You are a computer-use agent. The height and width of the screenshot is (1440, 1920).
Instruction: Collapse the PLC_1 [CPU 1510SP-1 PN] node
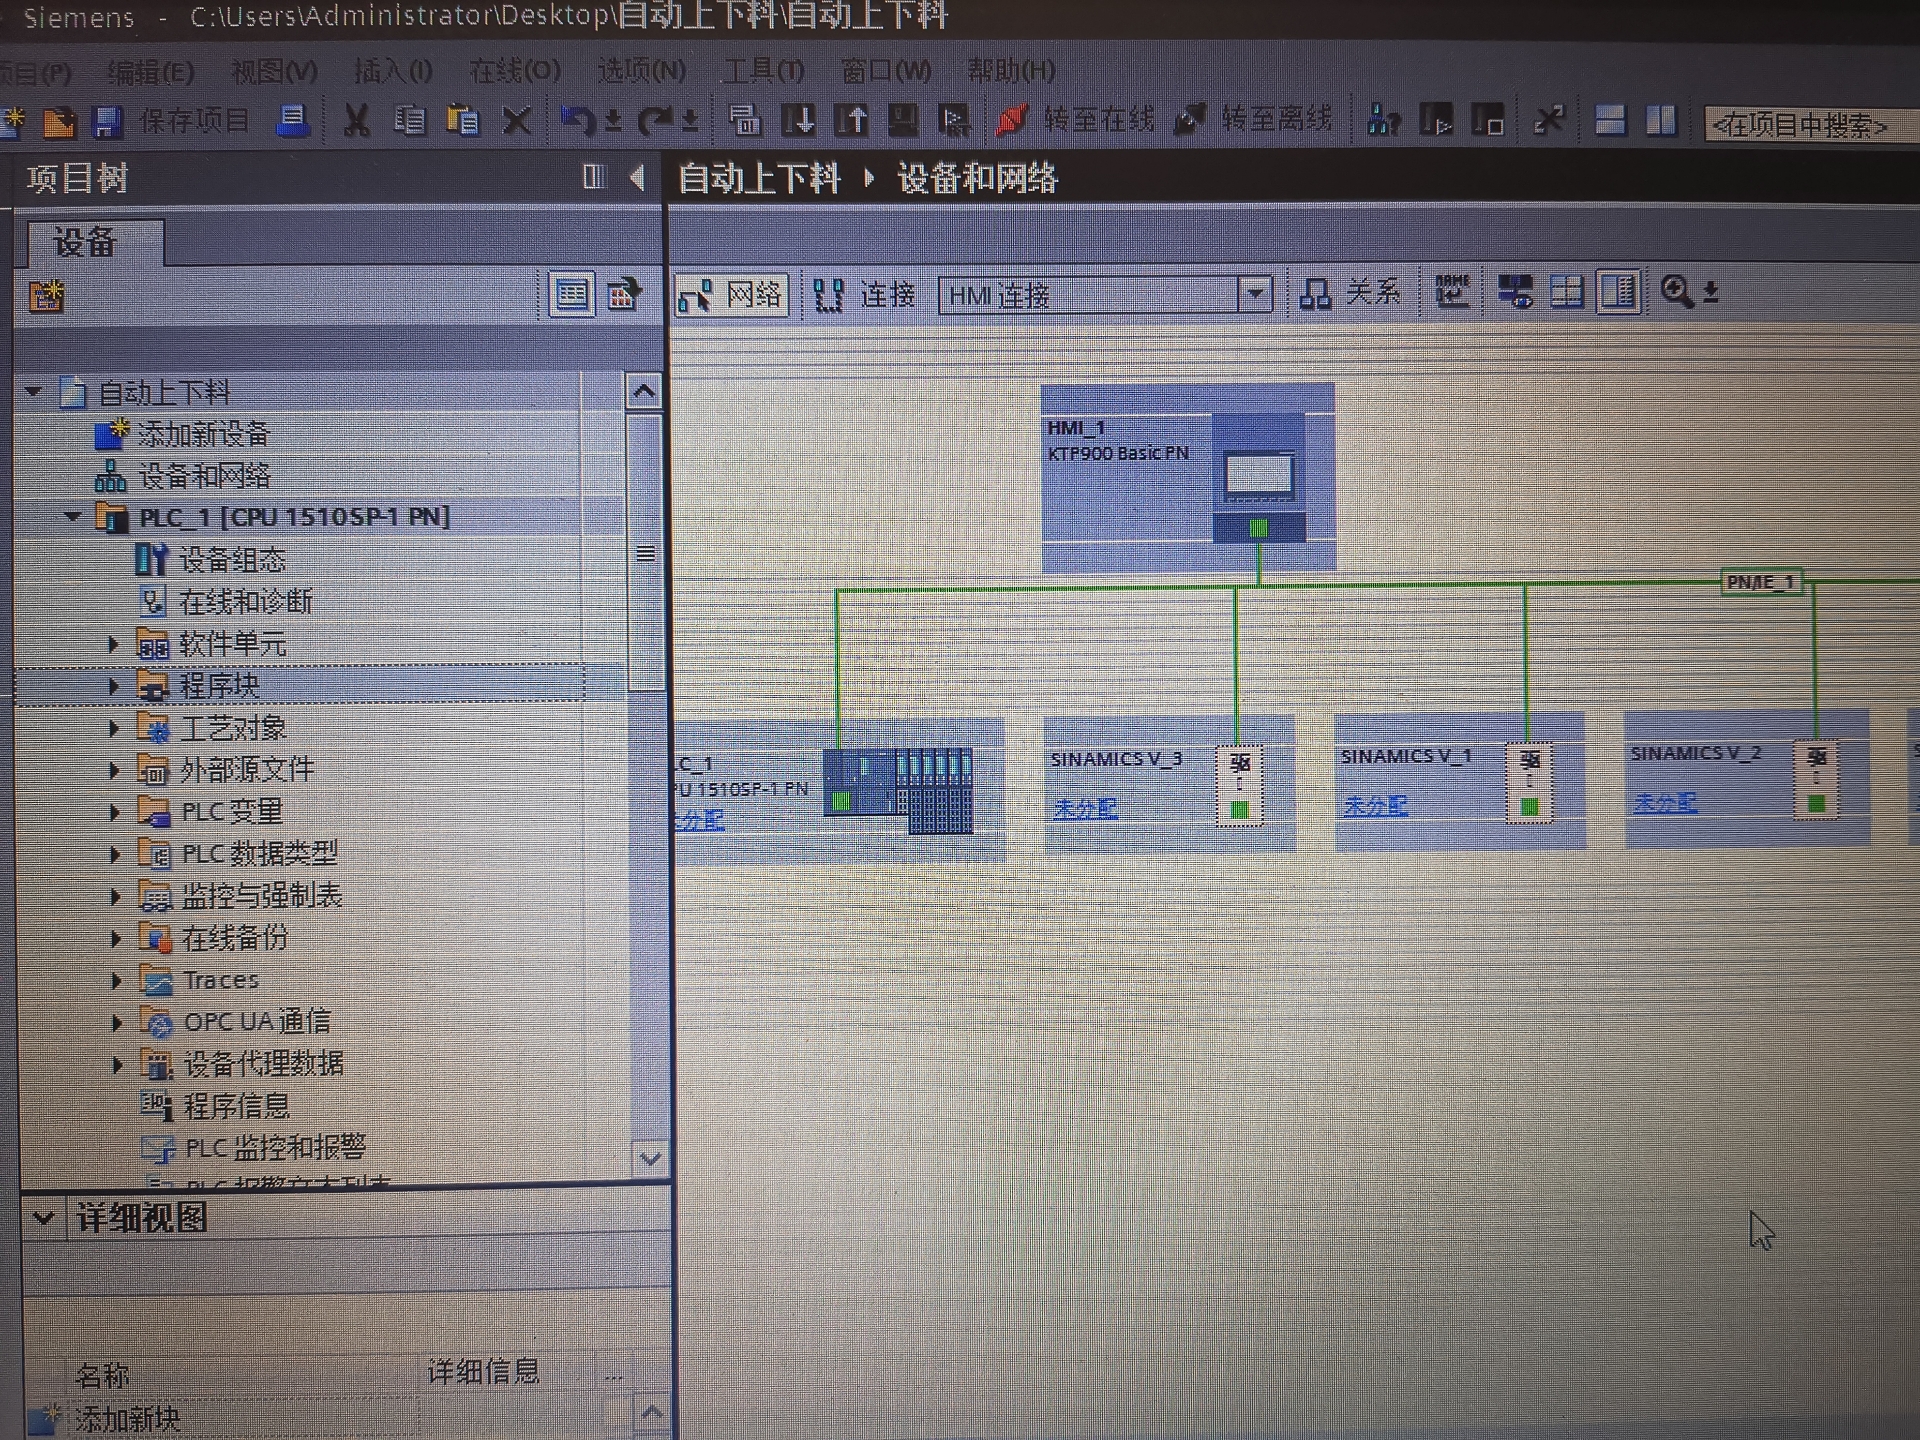click(x=72, y=517)
